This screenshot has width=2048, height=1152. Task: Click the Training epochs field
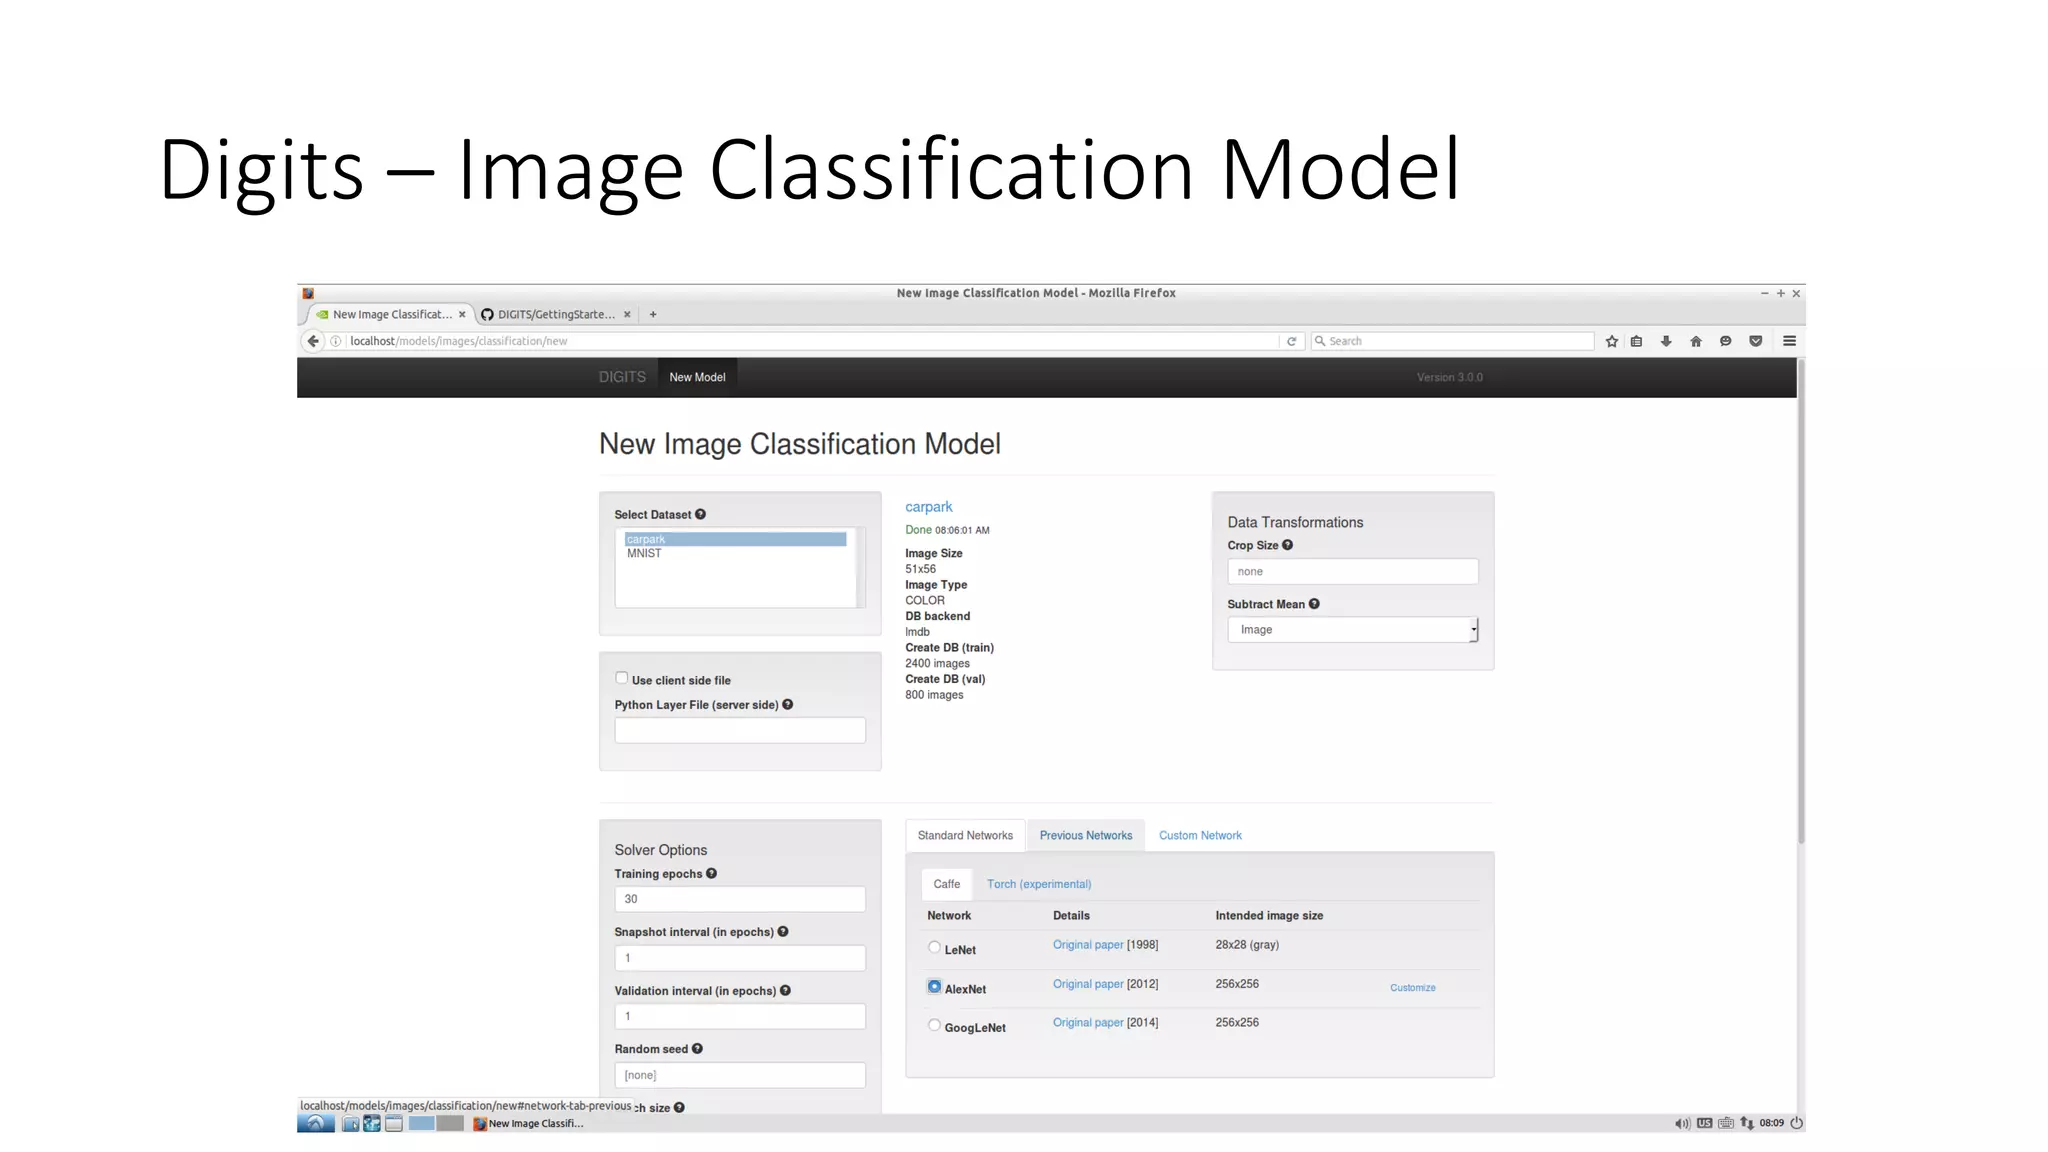click(740, 899)
